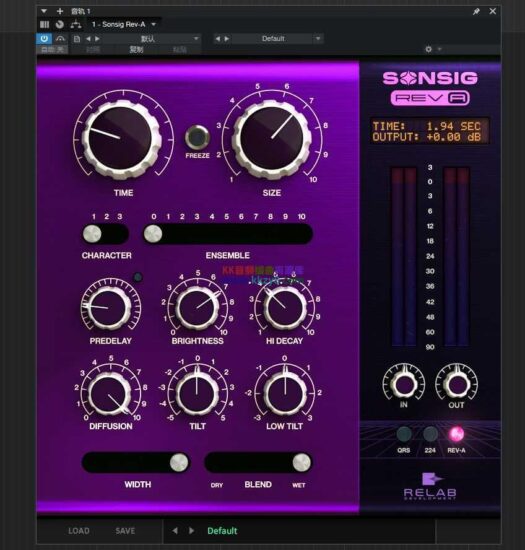
Task: Click the DRY label of BLEND
Action: (x=217, y=485)
